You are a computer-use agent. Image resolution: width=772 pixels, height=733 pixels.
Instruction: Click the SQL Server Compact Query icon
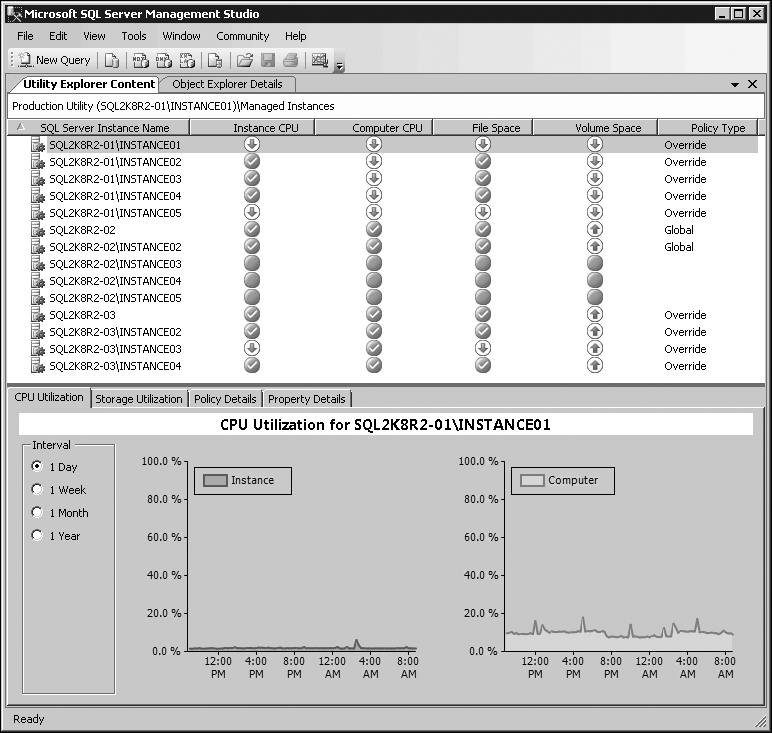tap(215, 61)
